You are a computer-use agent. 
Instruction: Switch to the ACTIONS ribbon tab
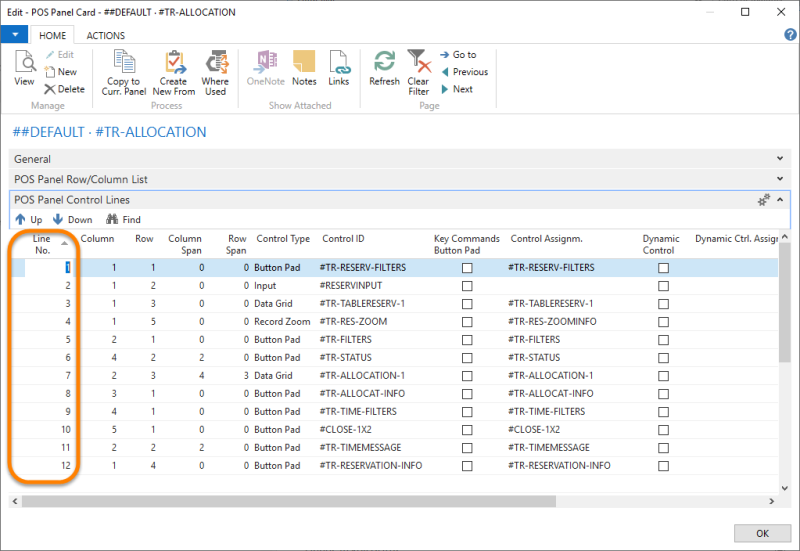(x=106, y=35)
